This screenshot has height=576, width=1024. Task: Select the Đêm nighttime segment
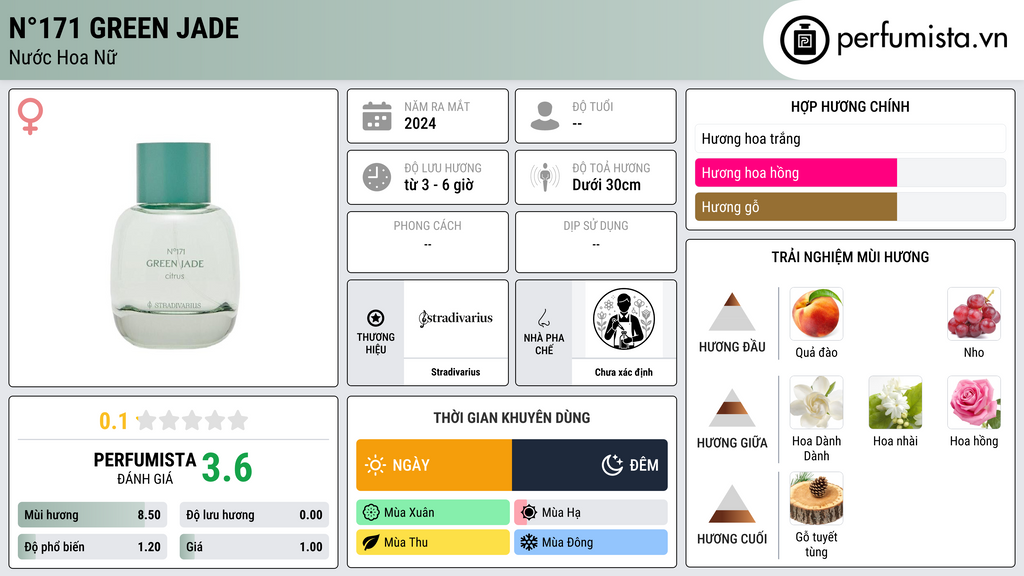(590, 465)
